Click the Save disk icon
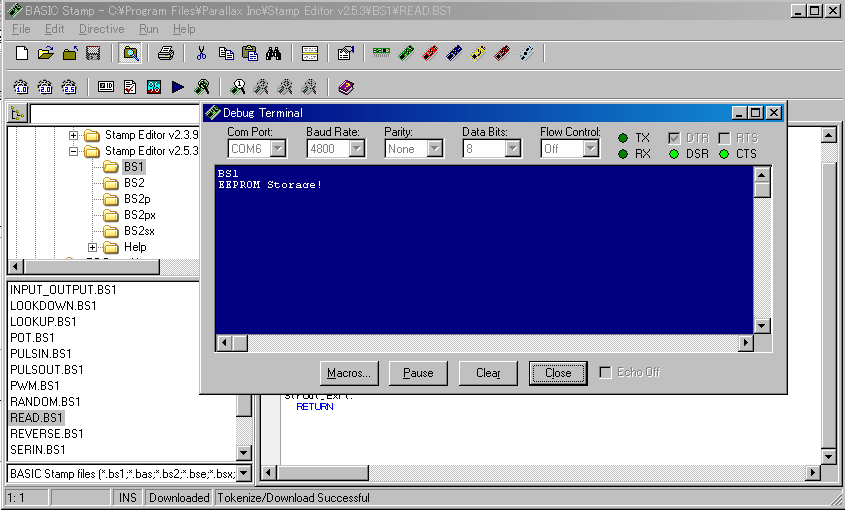The image size is (845, 510). pyautogui.click(x=93, y=53)
